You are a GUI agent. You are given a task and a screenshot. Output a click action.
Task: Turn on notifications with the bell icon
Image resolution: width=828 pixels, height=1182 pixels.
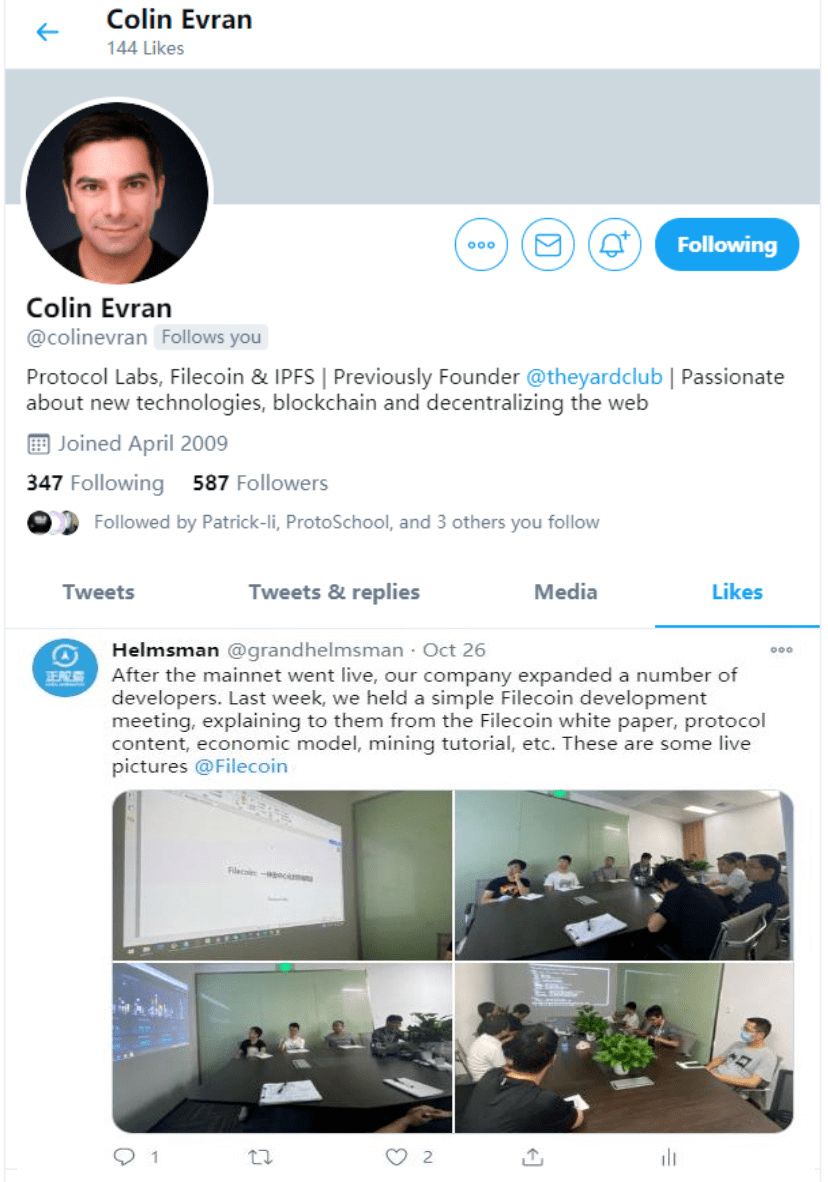[x=615, y=245]
